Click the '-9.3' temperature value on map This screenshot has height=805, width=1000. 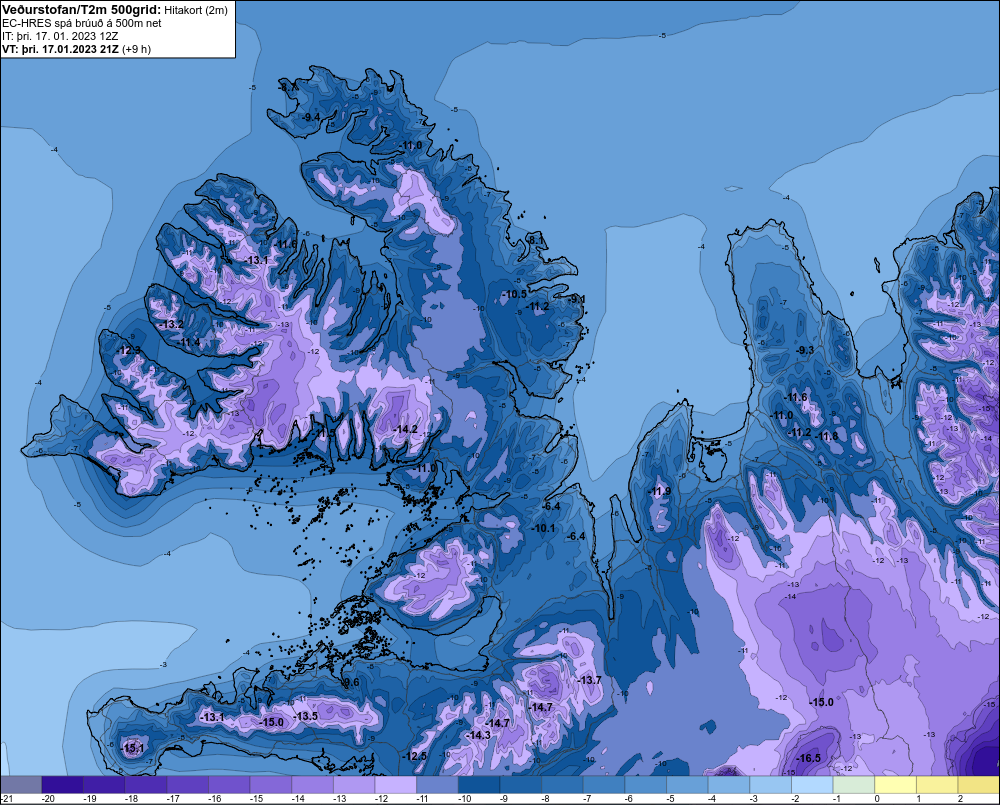[x=805, y=350]
